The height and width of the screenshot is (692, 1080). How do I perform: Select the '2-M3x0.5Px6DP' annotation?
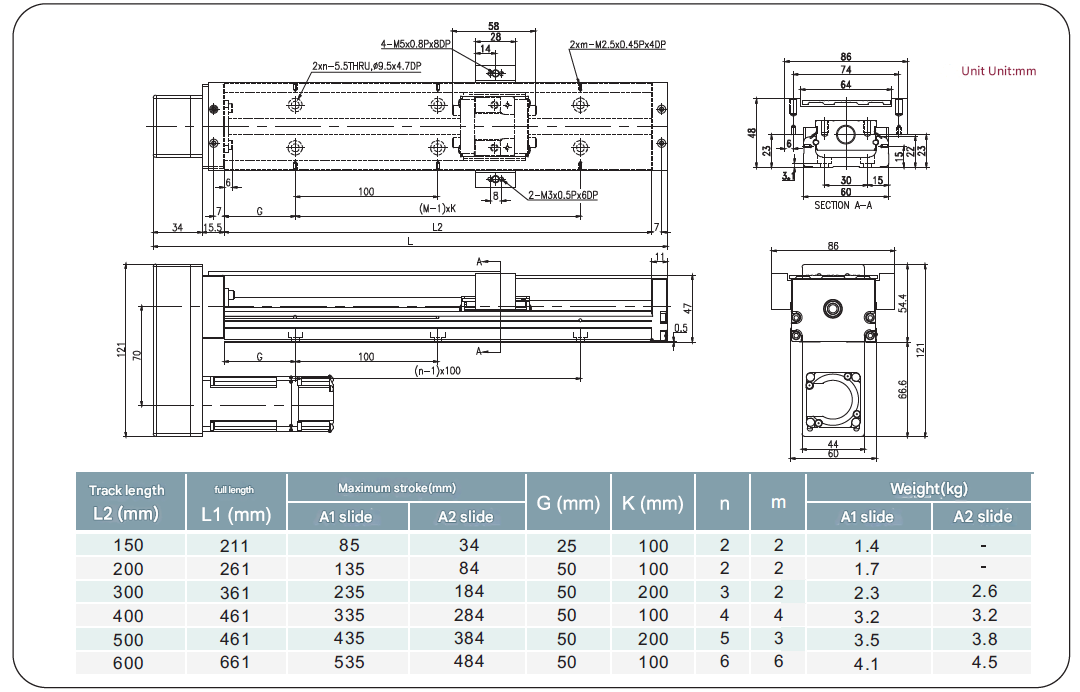[x=562, y=195]
